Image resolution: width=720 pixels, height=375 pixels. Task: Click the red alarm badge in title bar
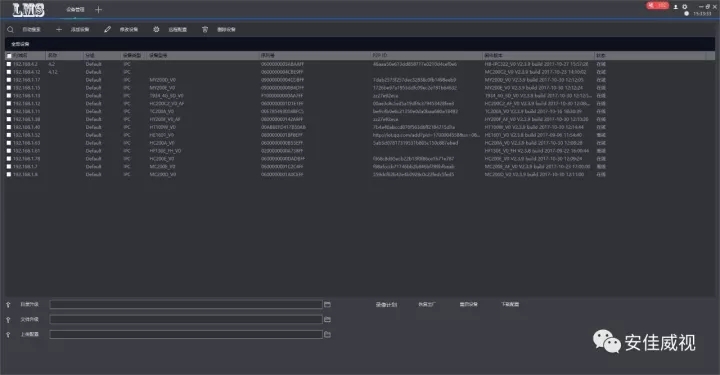point(658,6)
